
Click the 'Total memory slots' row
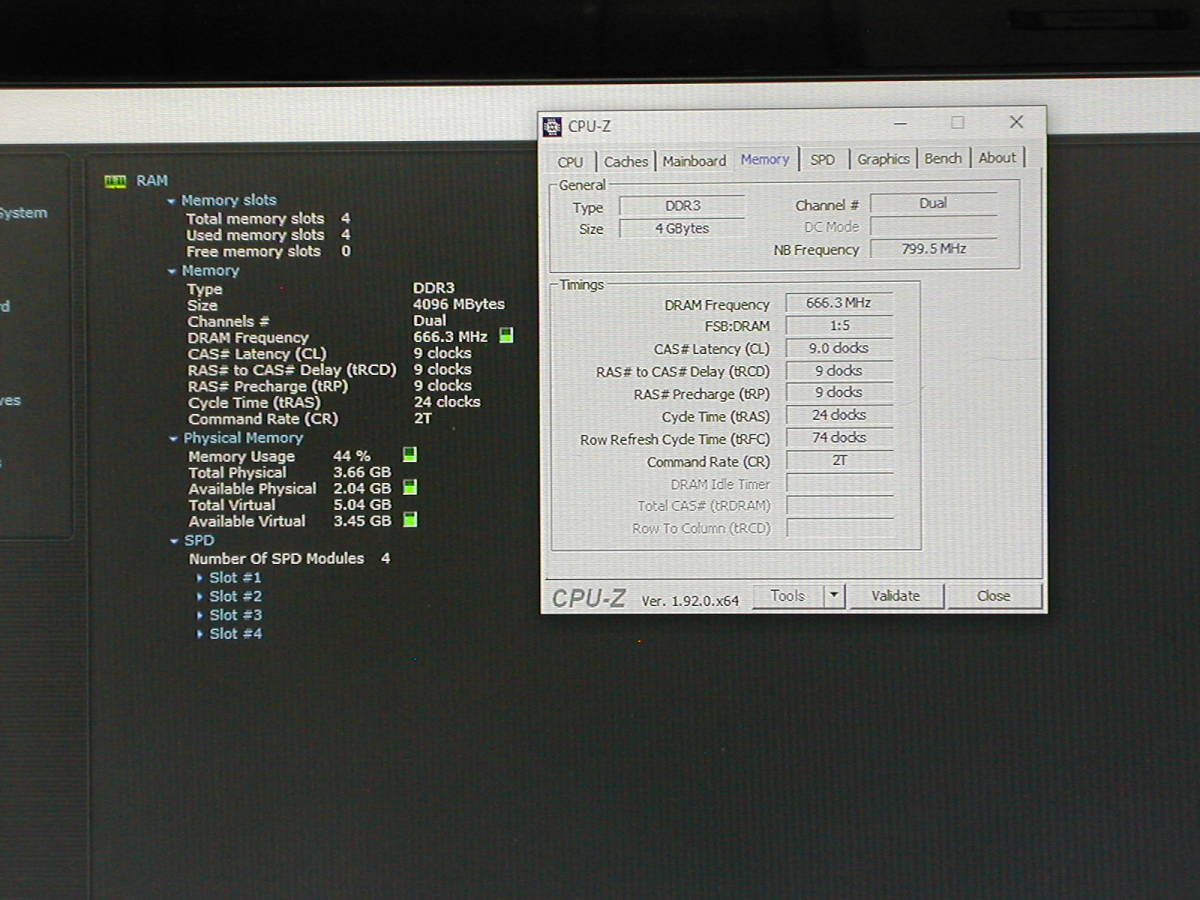pyautogui.click(x=268, y=218)
